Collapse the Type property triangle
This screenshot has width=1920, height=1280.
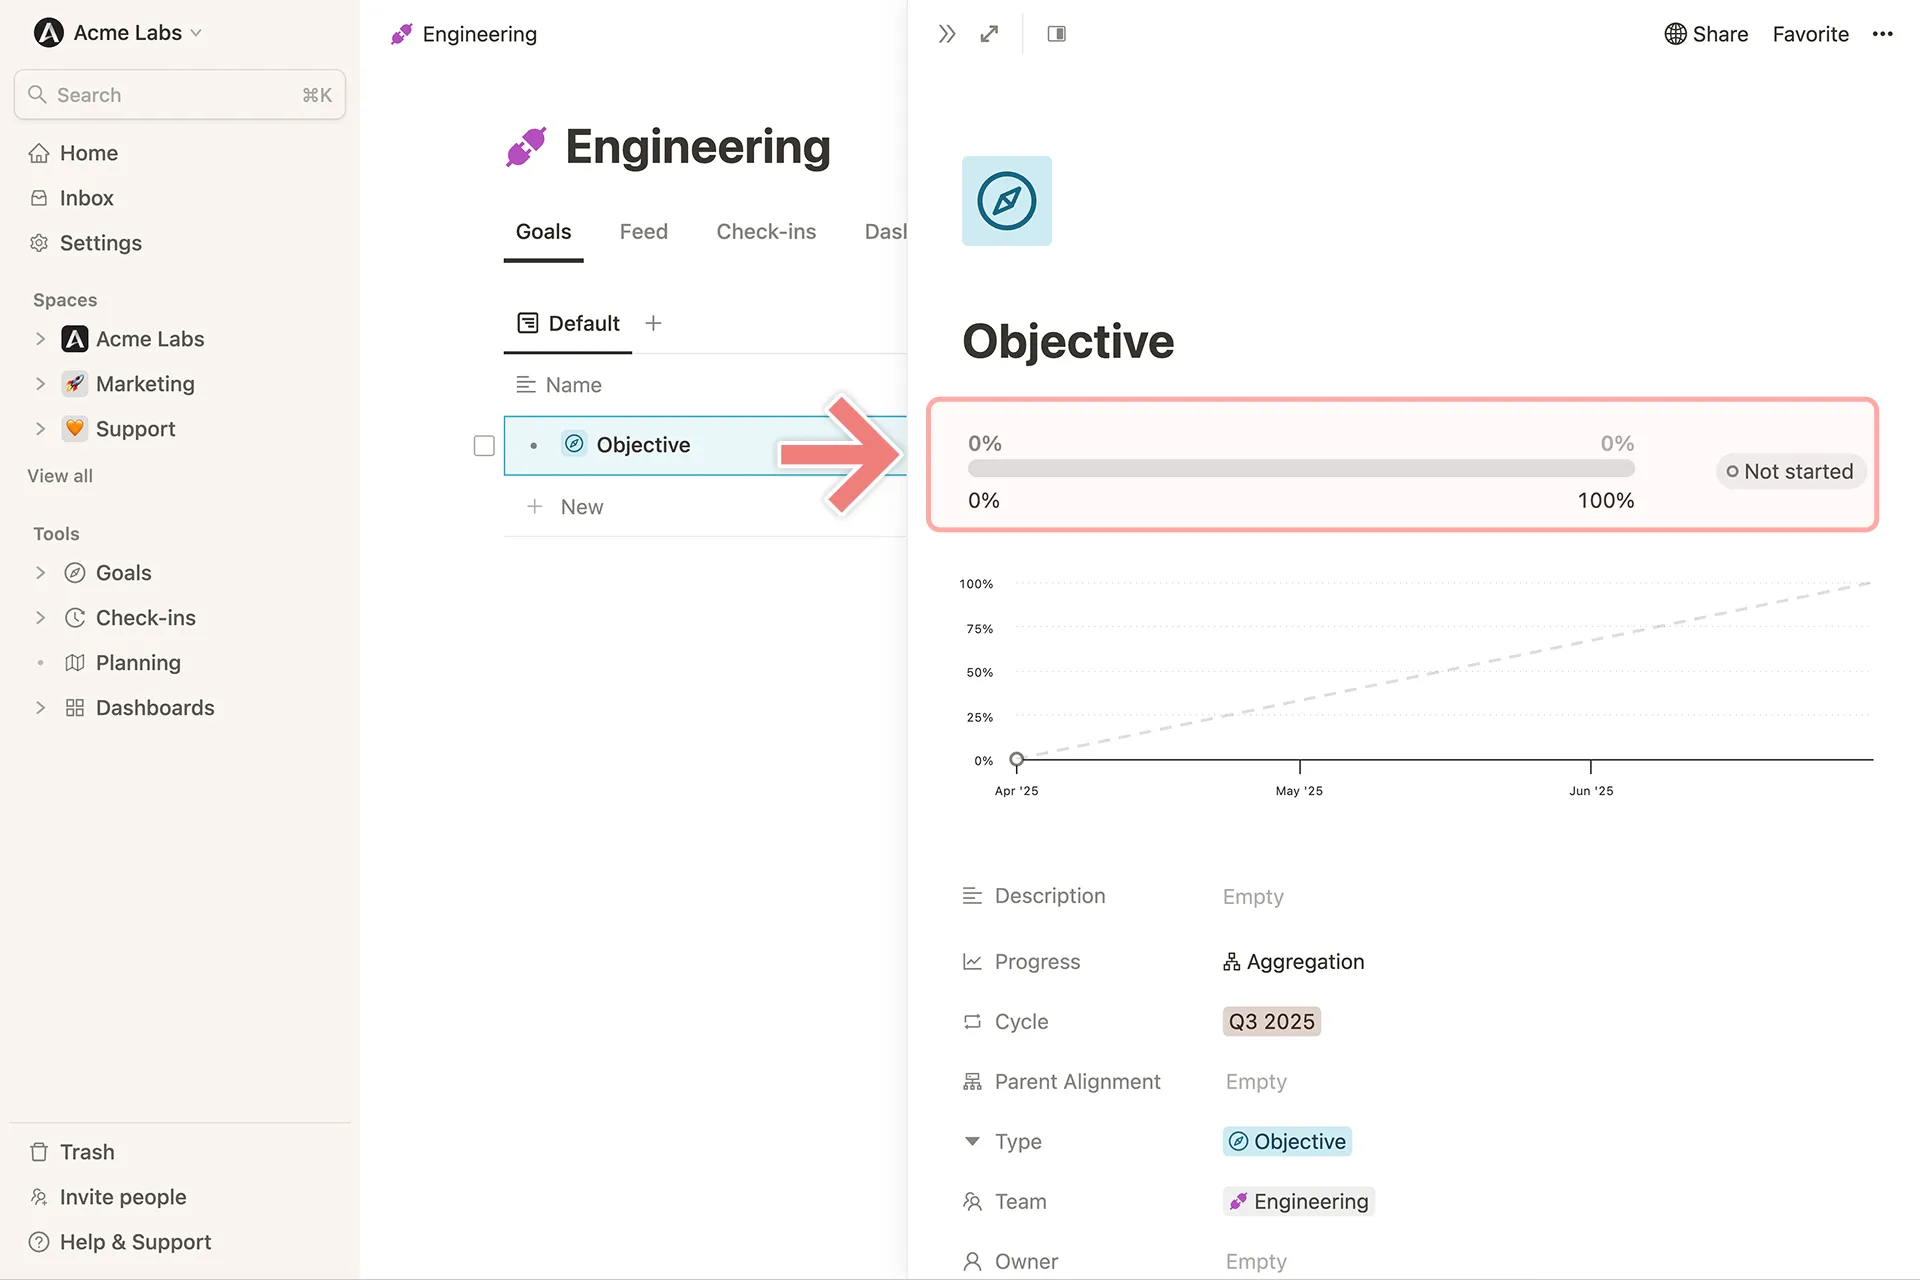[972, 1141]
